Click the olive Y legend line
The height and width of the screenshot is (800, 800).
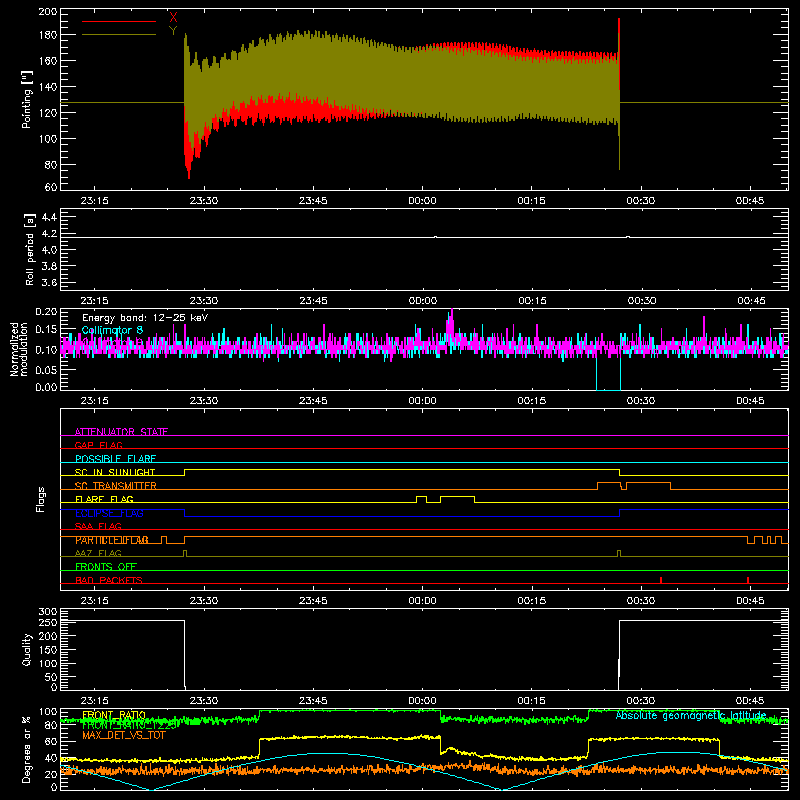pos(119,35)
